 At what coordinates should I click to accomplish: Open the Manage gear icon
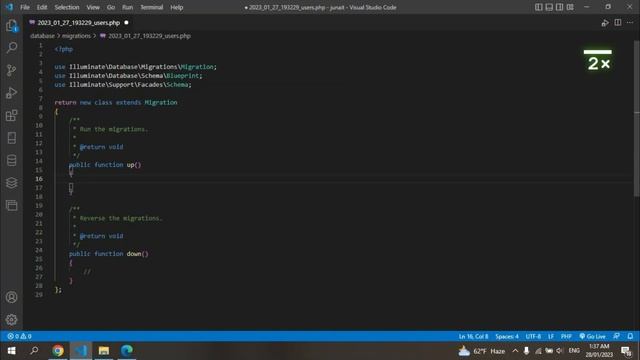11,320
